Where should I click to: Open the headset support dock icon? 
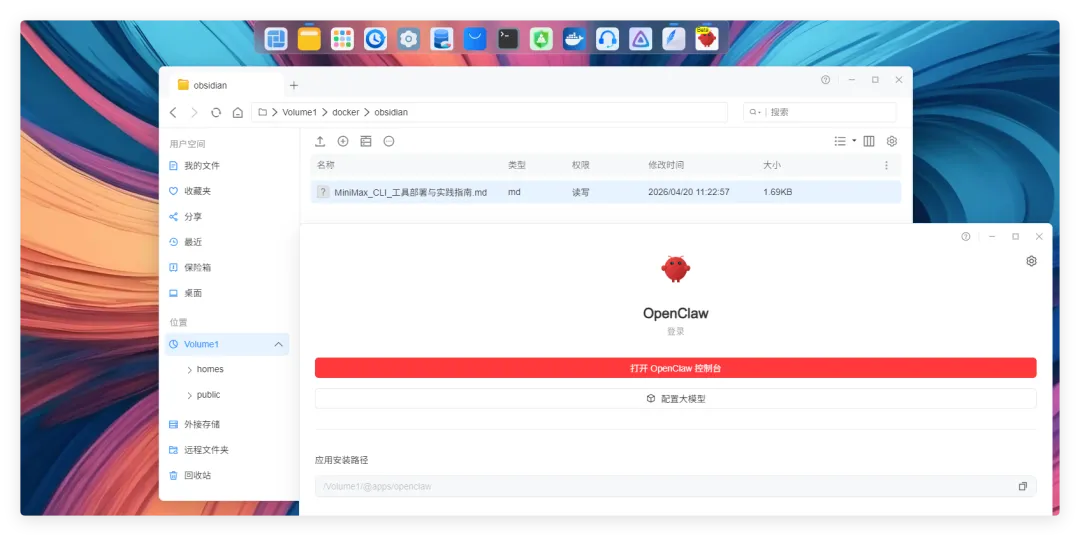click(608, 39)
